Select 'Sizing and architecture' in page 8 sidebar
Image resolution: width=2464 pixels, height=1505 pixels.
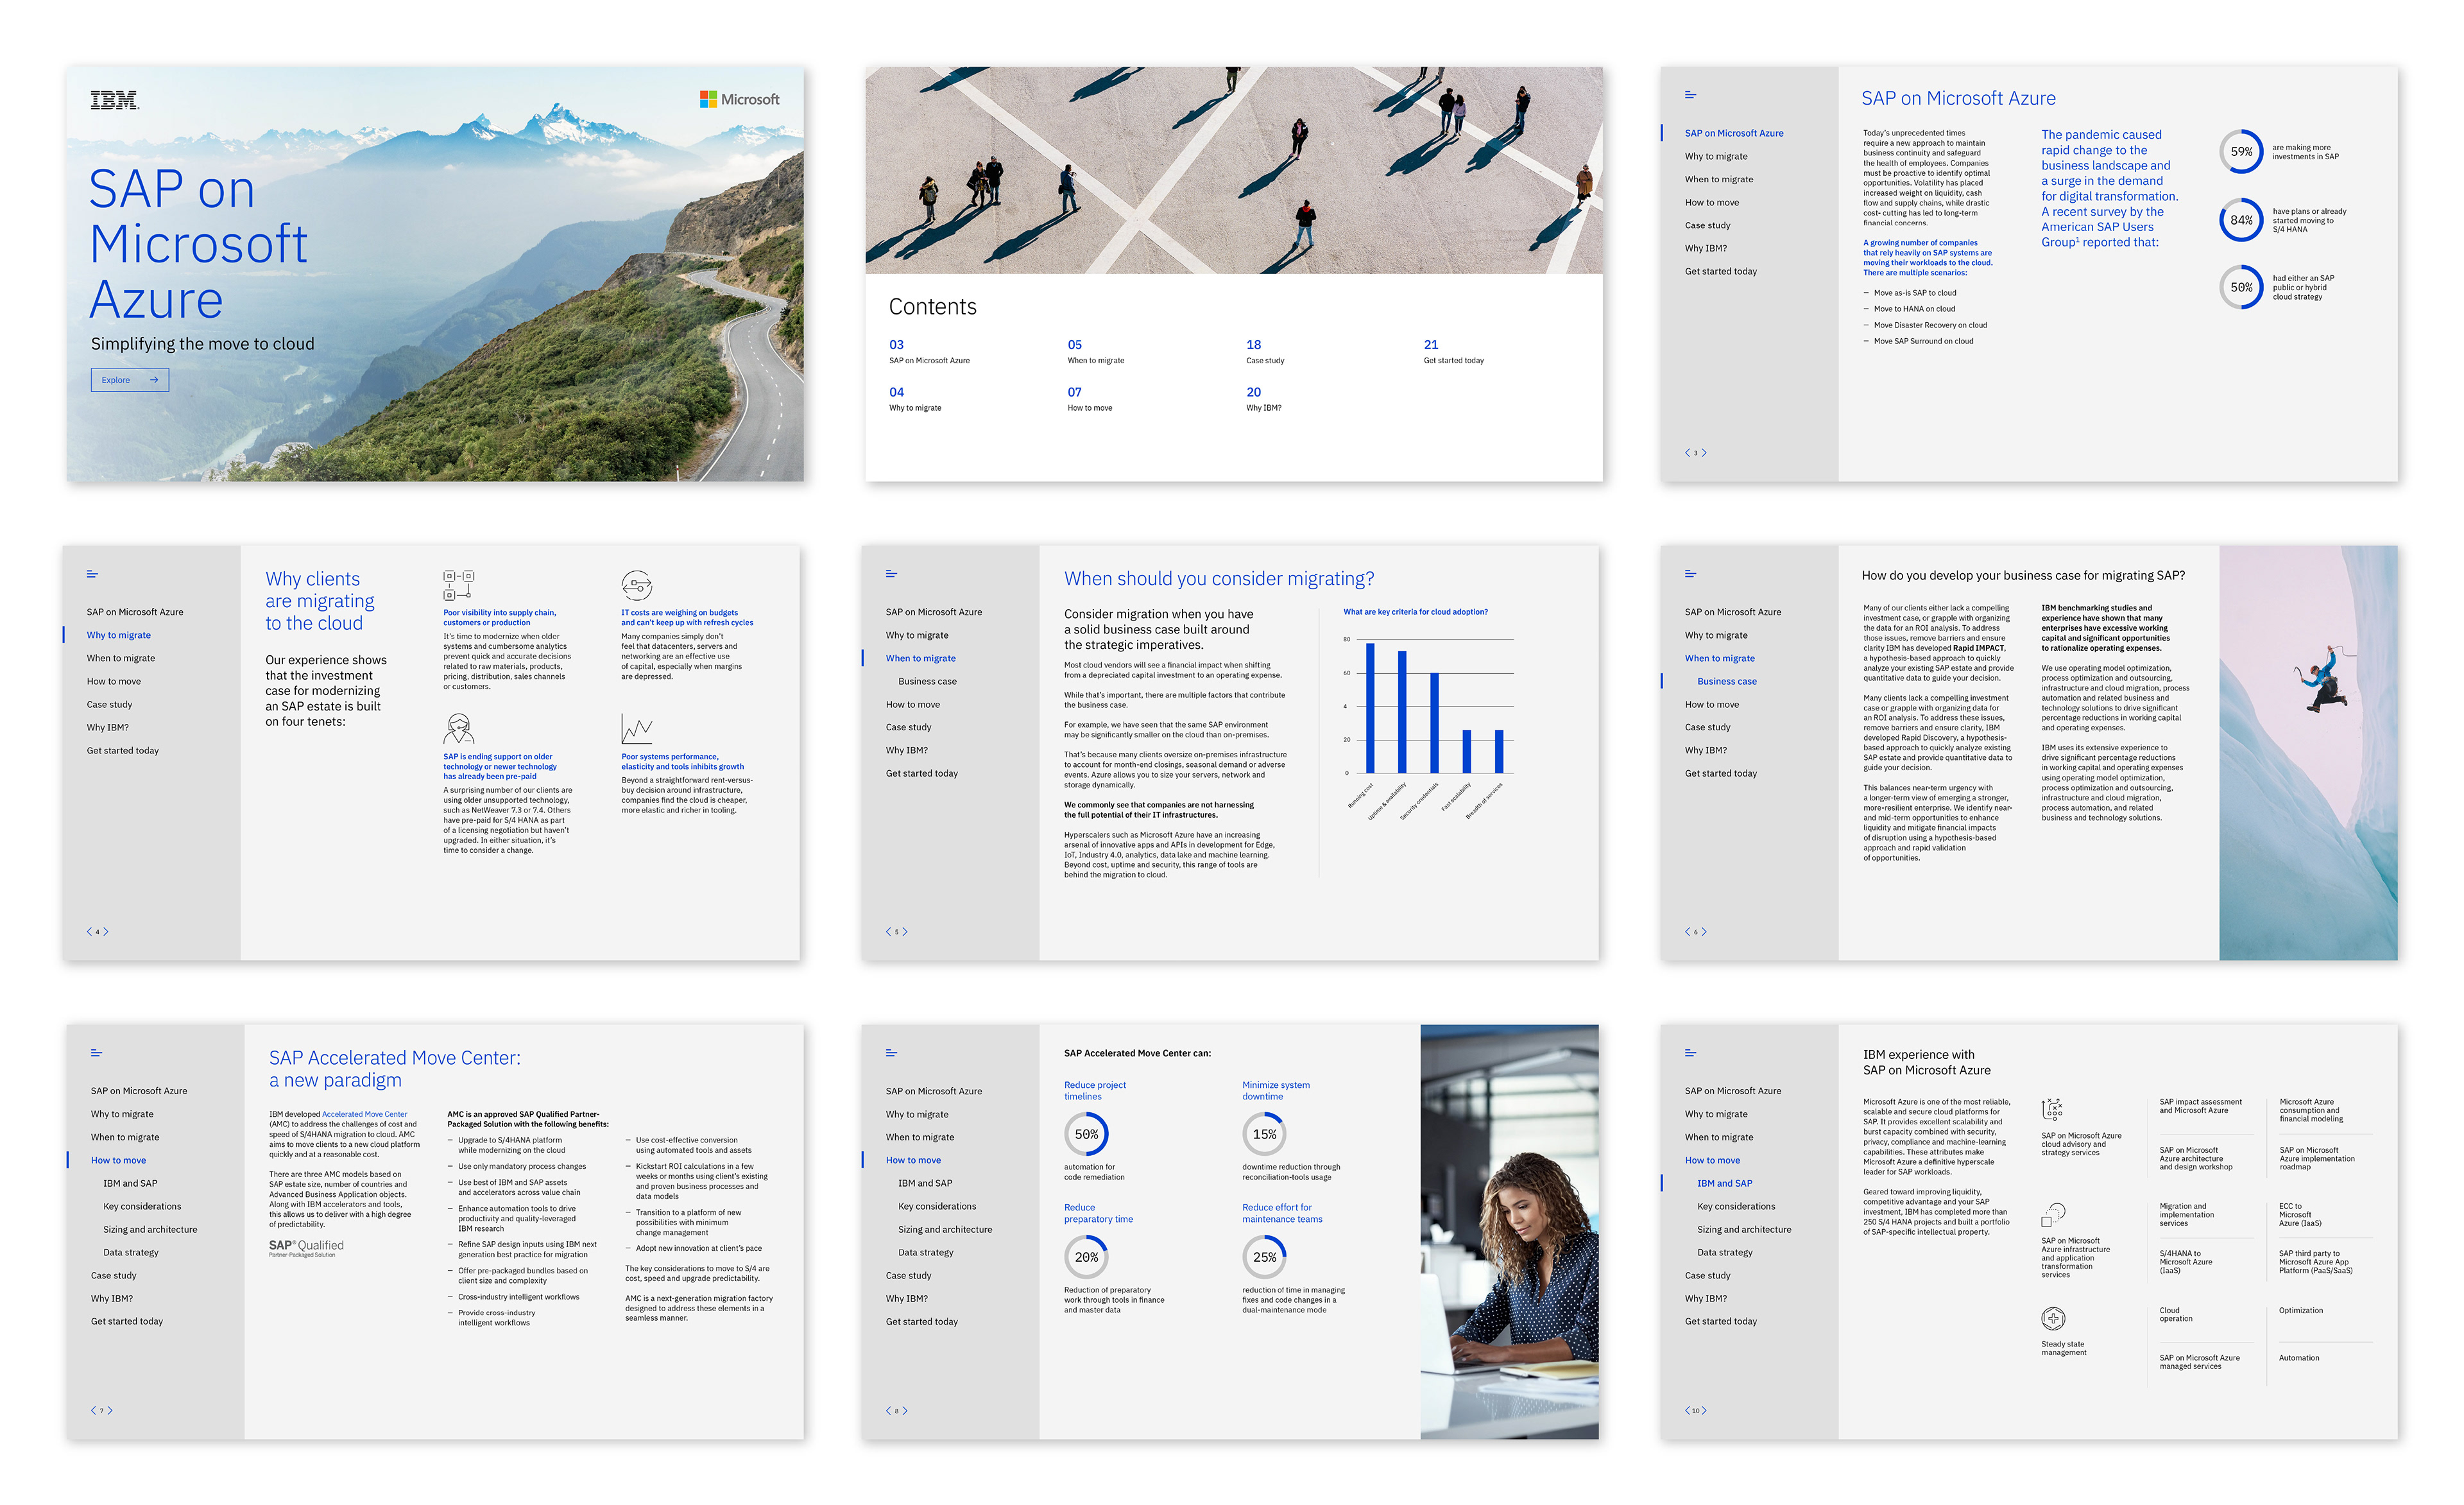tap(945, 1229)
